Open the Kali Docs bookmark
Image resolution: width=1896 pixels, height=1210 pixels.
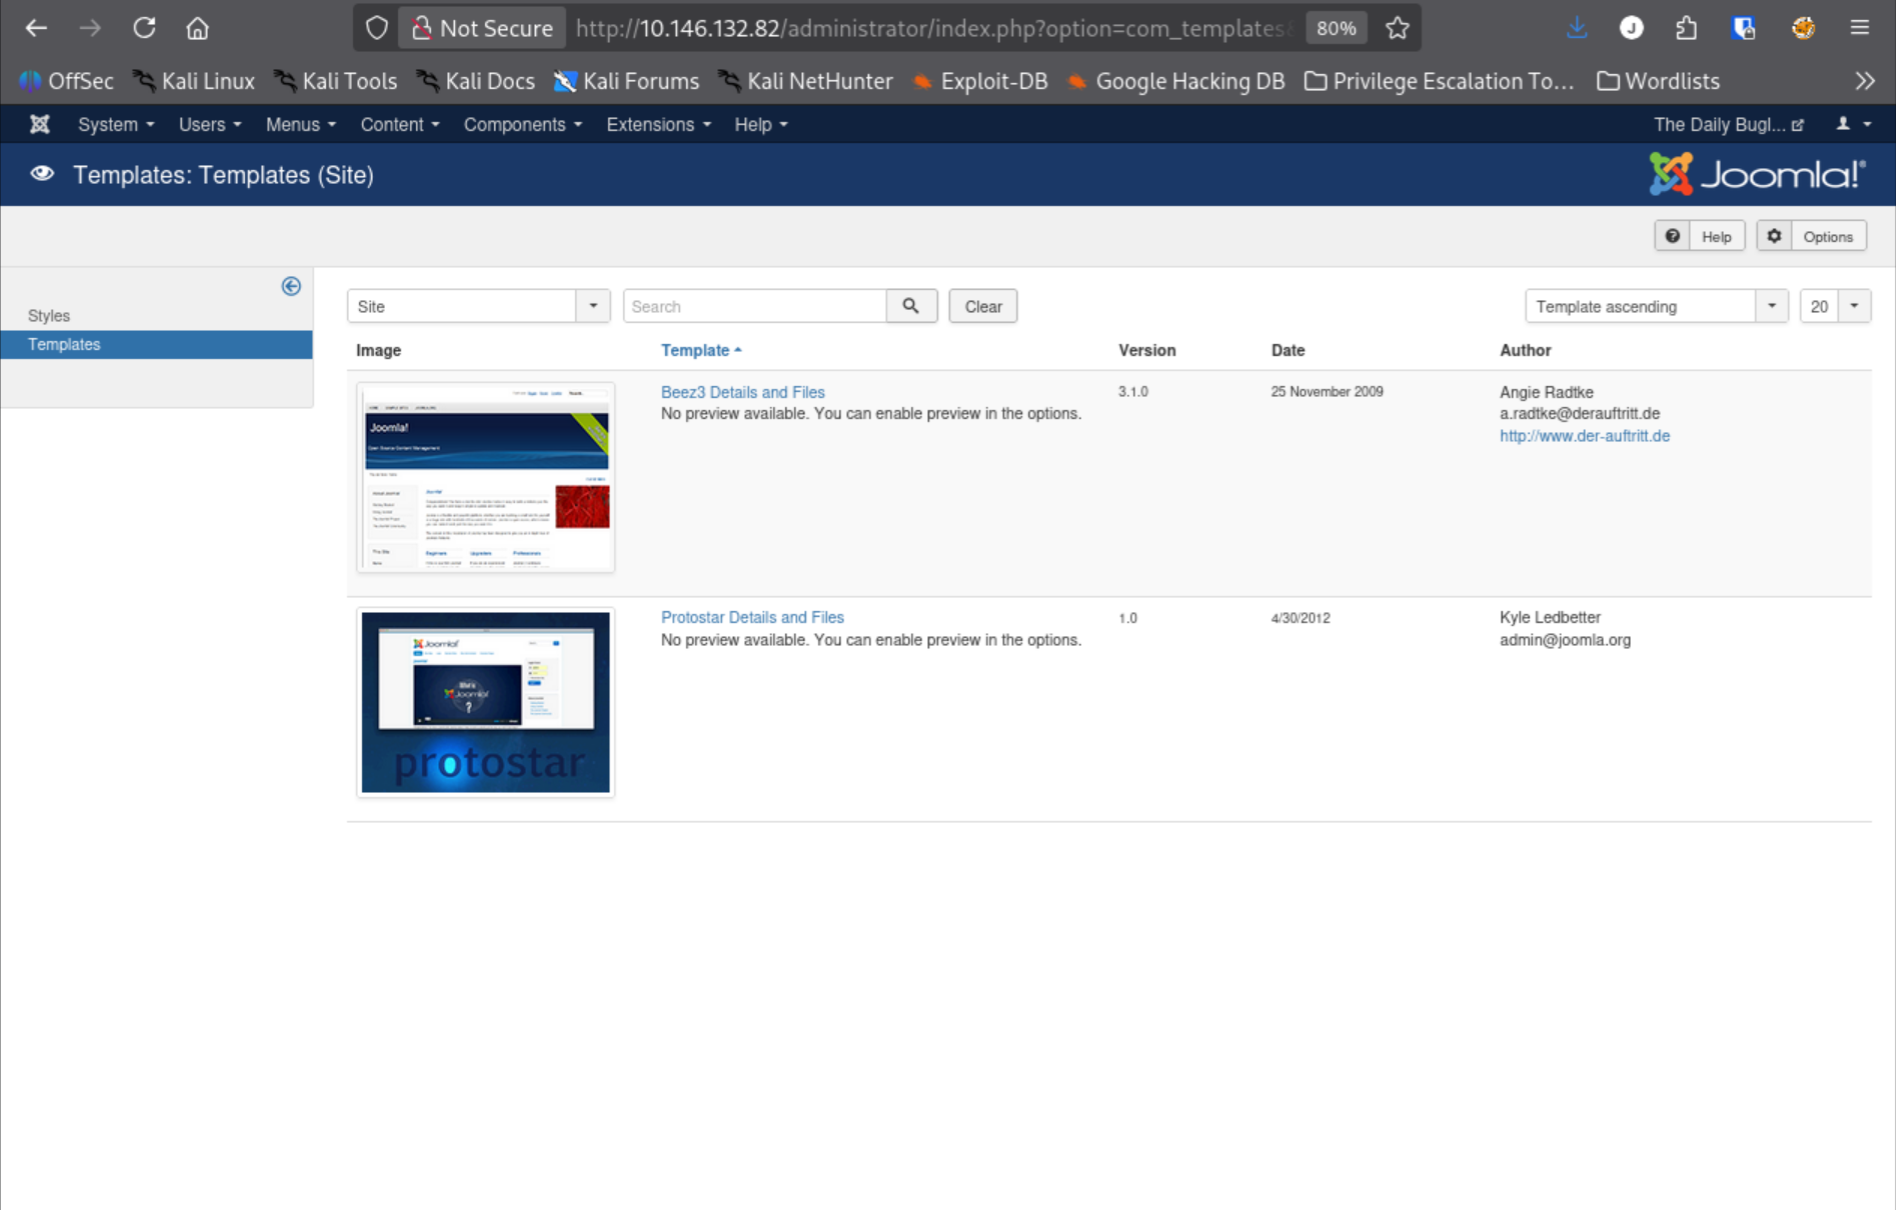click(476, 81)
